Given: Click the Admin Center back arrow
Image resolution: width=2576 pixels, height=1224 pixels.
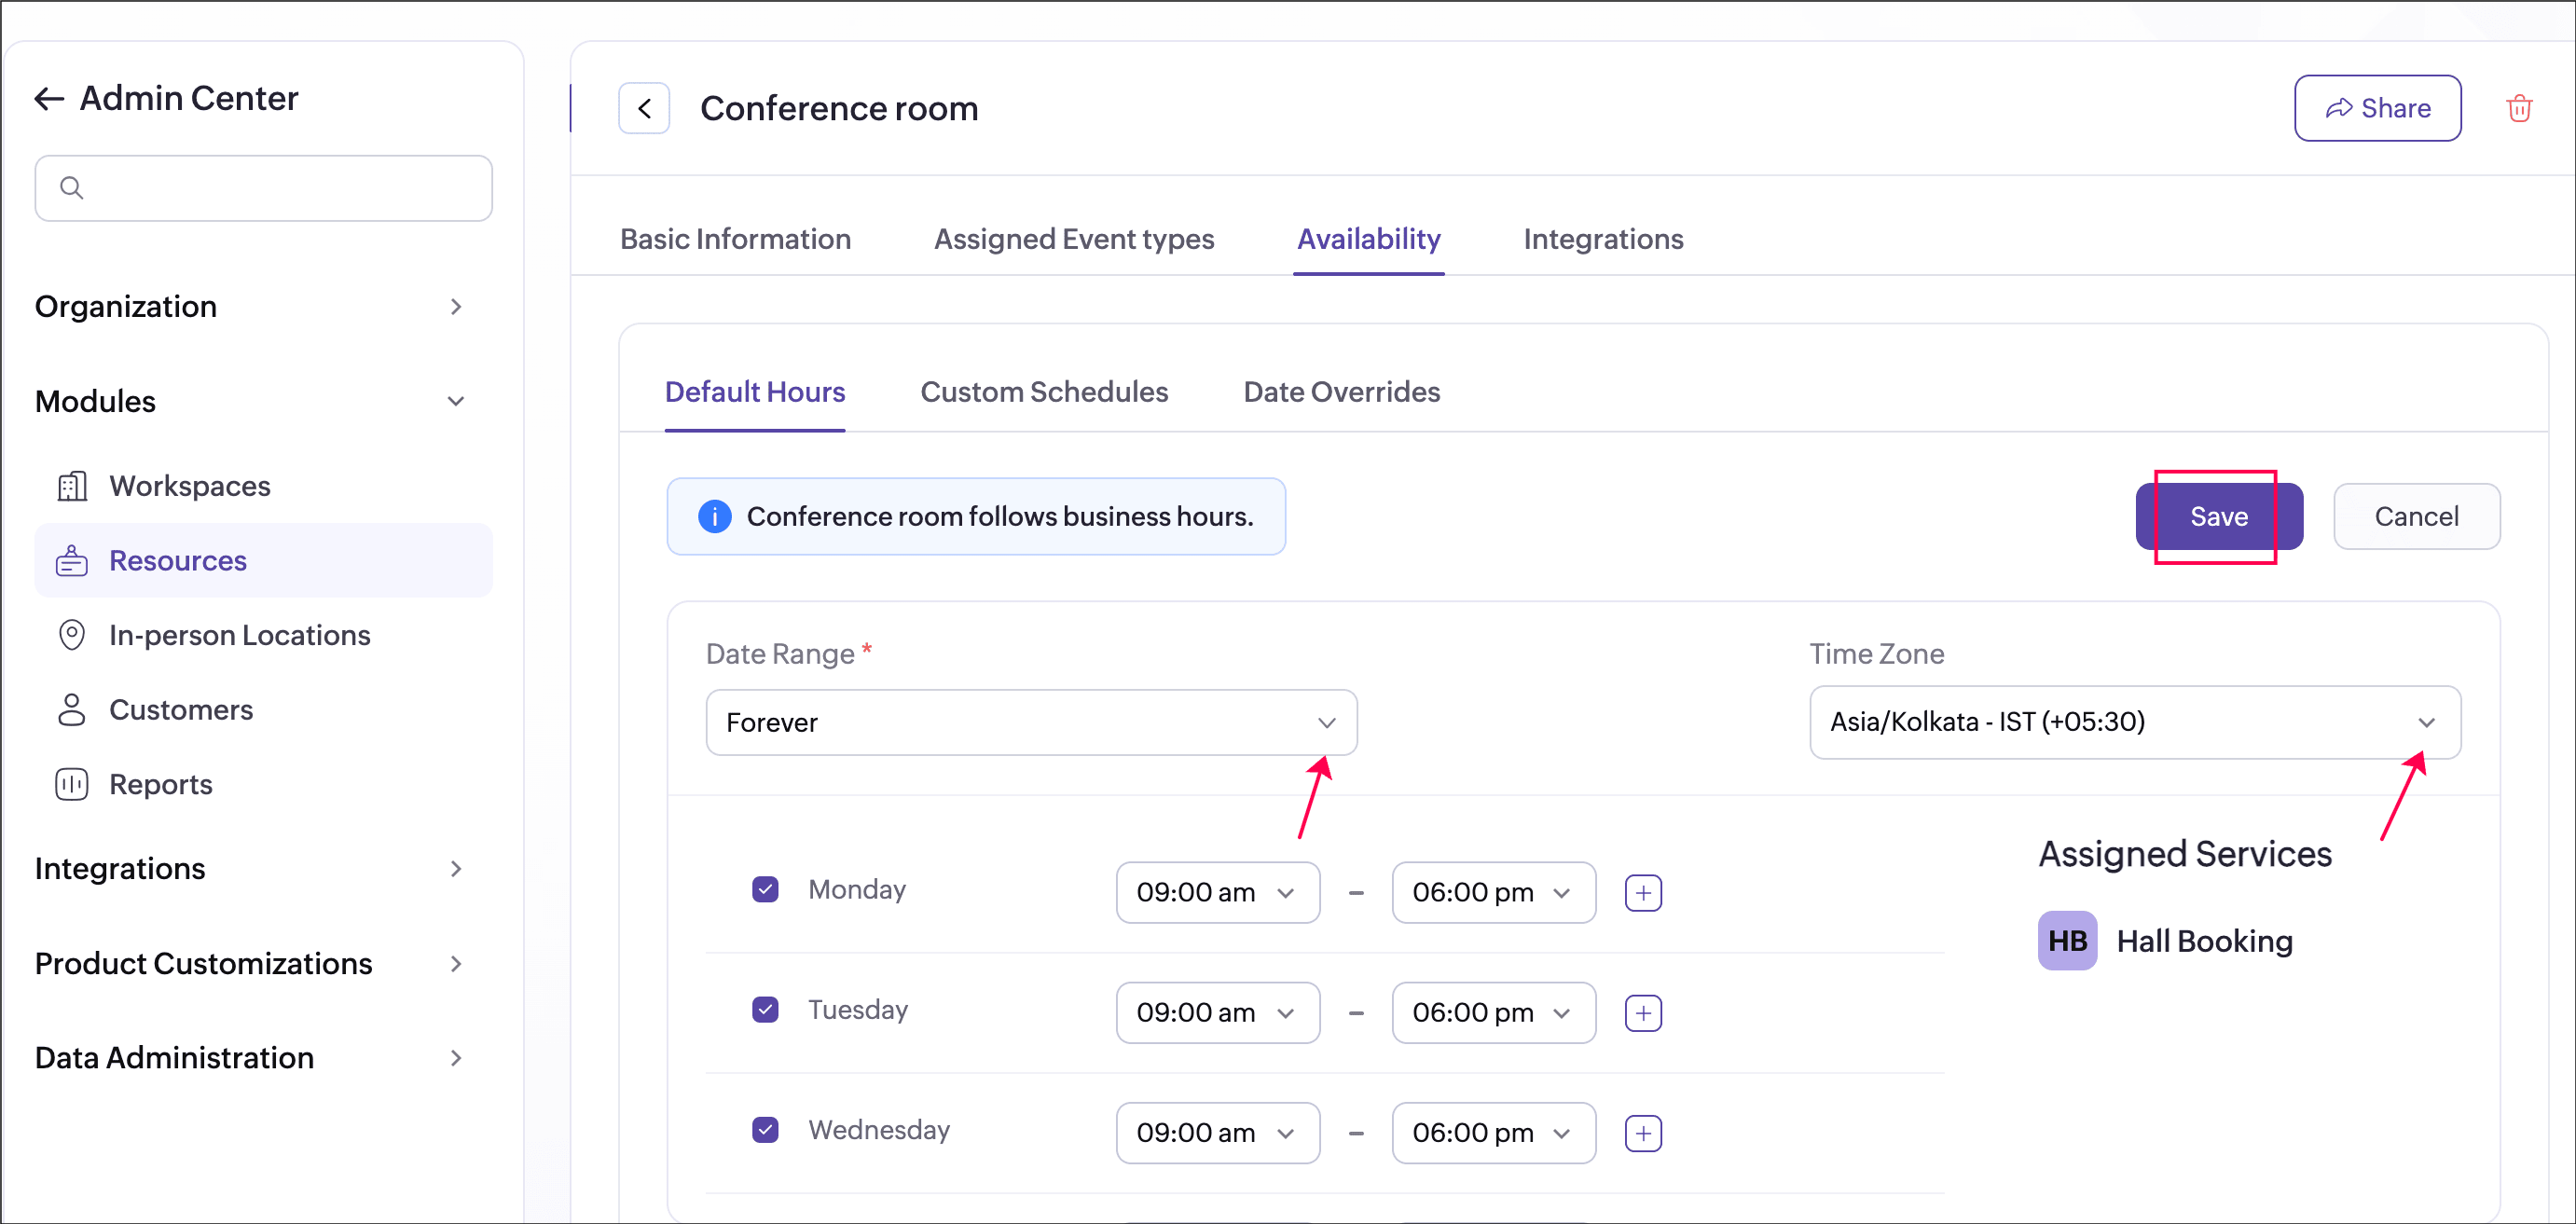Looking at the screenshot, I should click(x=49, y=98).
